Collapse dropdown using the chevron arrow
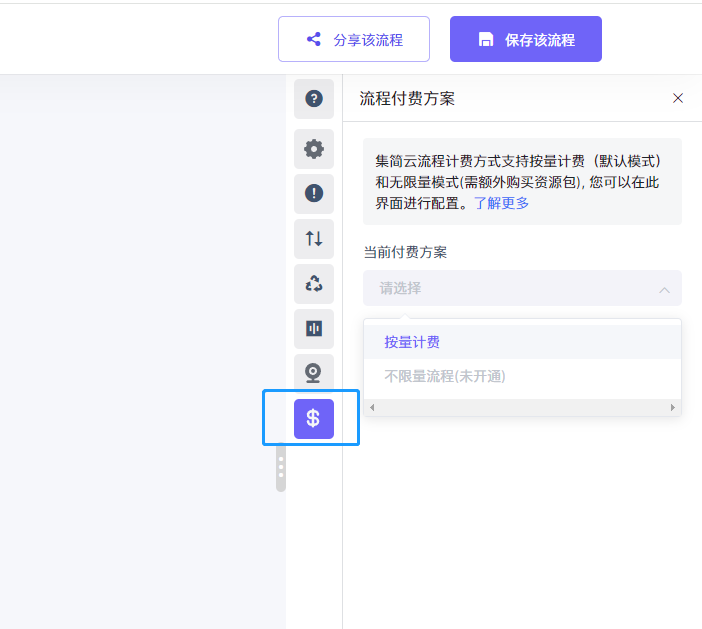702x629 pixels. pos(664,290)
